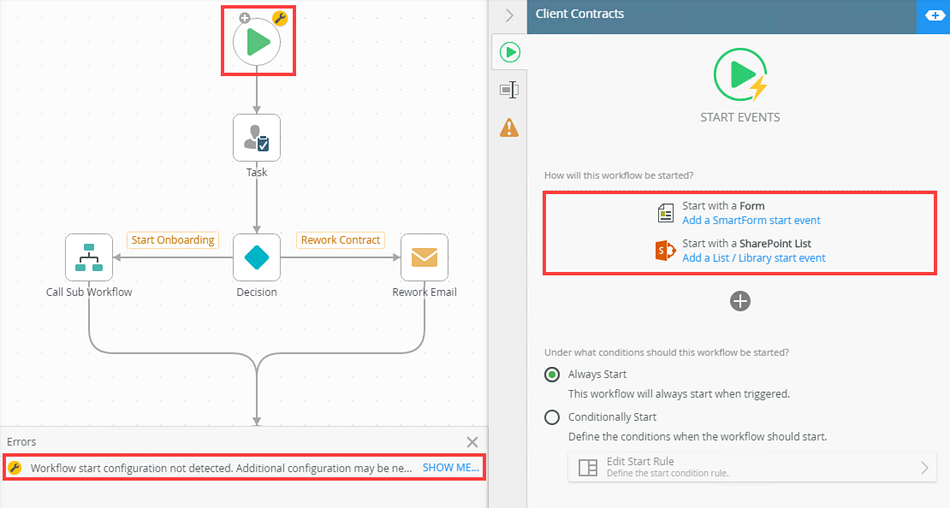This screenshot has width=950, height=508.
Task: Click the large Start Events lightning icon
Action: pyautogui.click(x=740, y=75)
